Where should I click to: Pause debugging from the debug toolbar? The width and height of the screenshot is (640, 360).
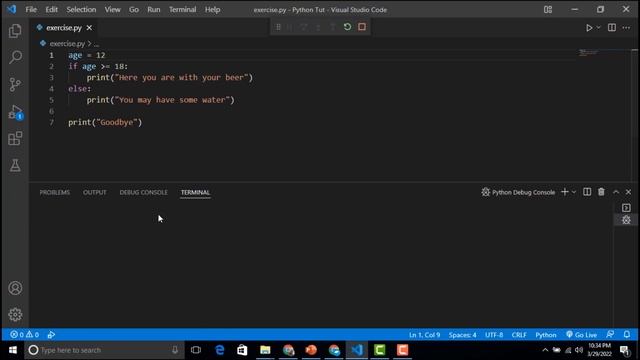[290, 27]
